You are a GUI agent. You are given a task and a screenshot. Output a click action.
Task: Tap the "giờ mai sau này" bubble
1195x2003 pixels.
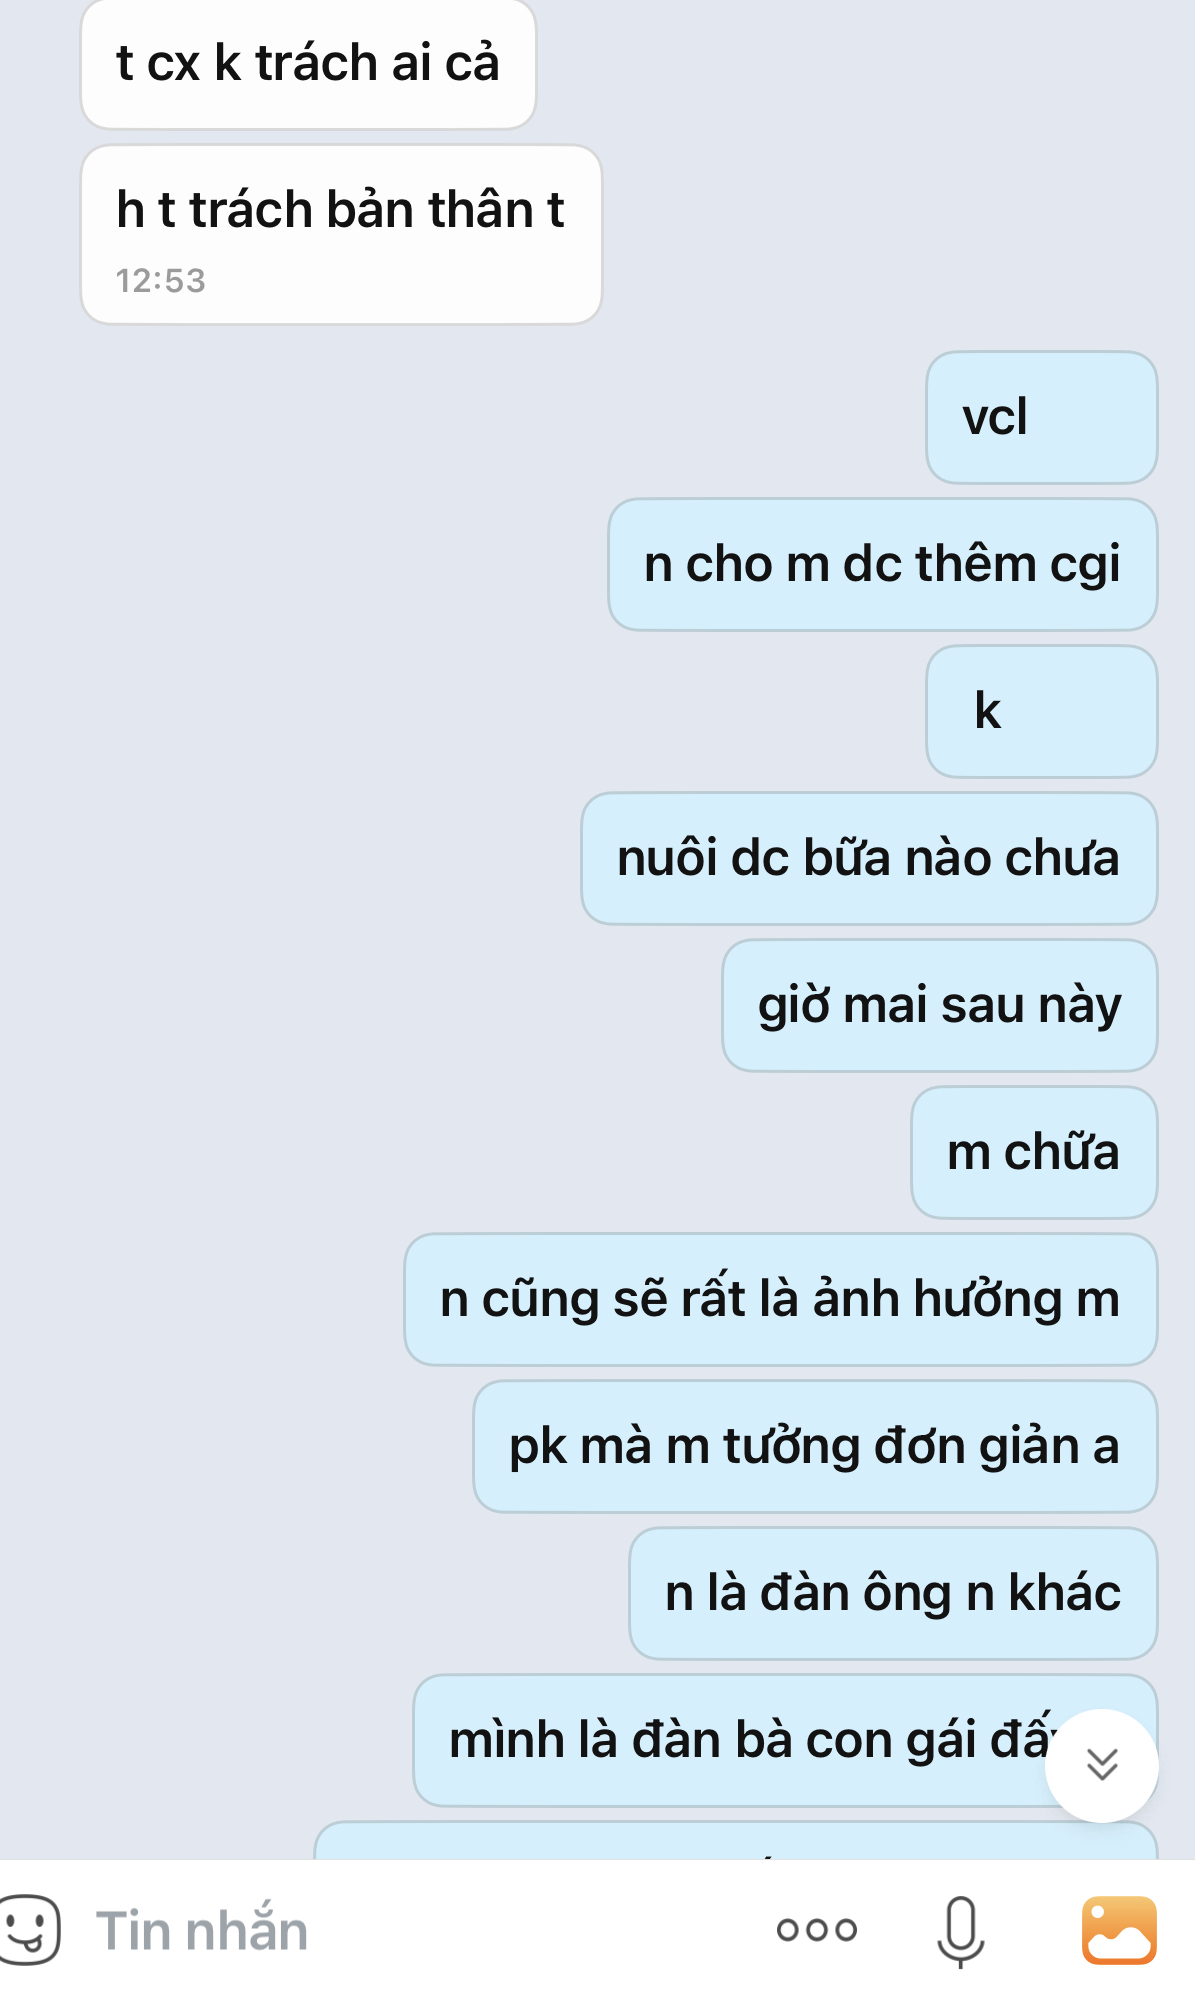pos(940,1006)
